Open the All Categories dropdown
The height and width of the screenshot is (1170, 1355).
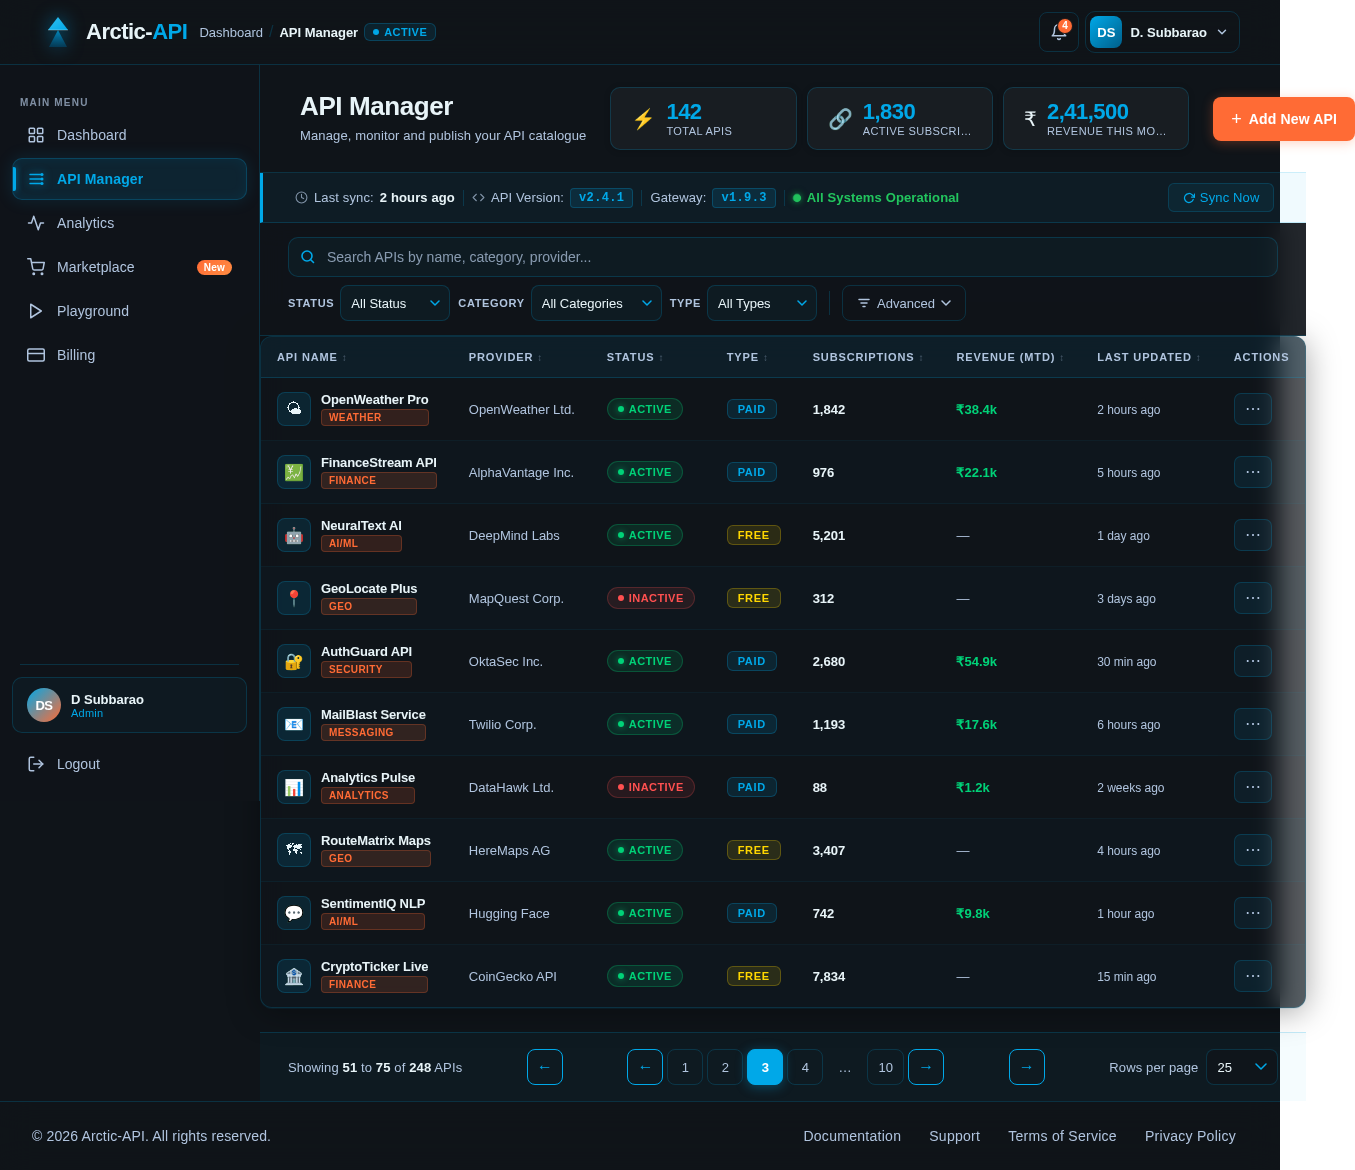click(596, 303)
